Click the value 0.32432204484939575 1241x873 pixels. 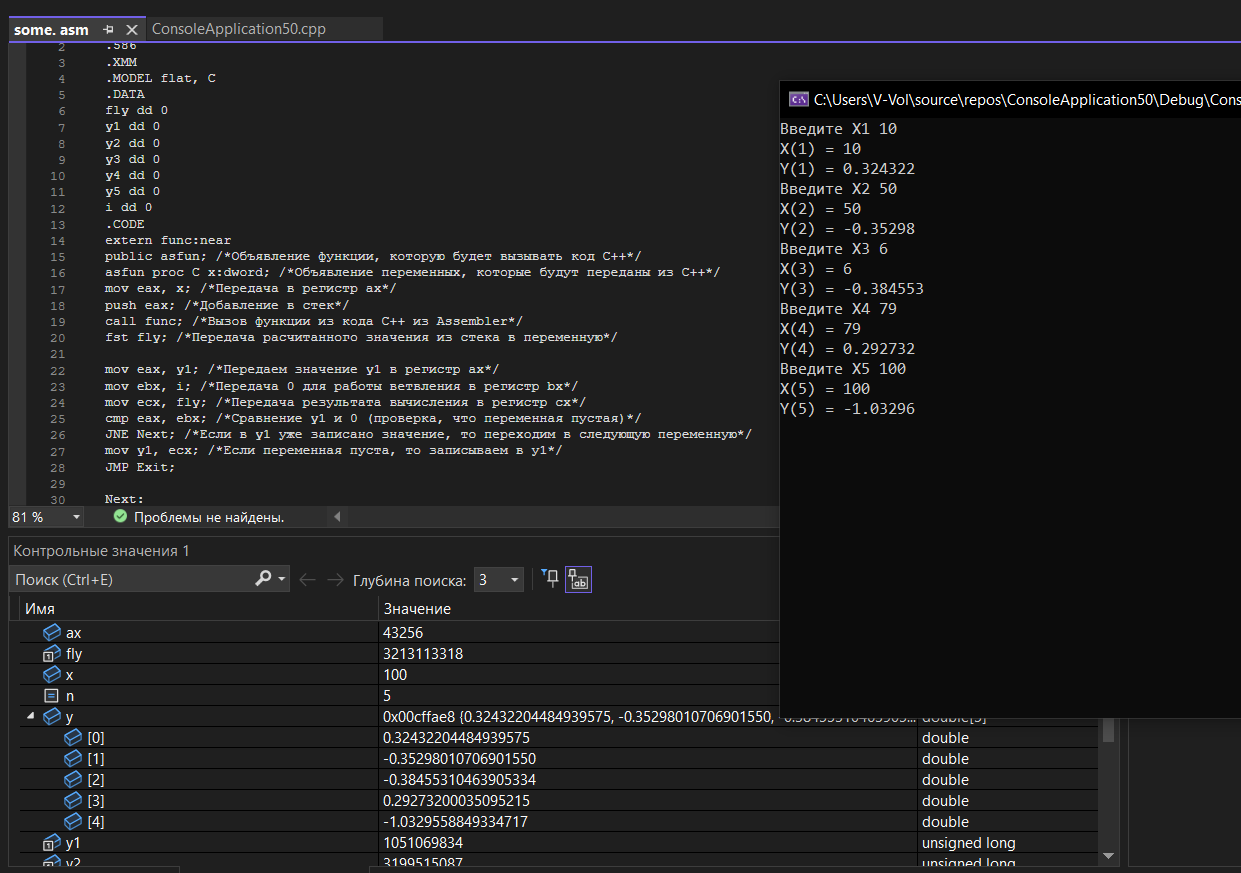point(456,738)
